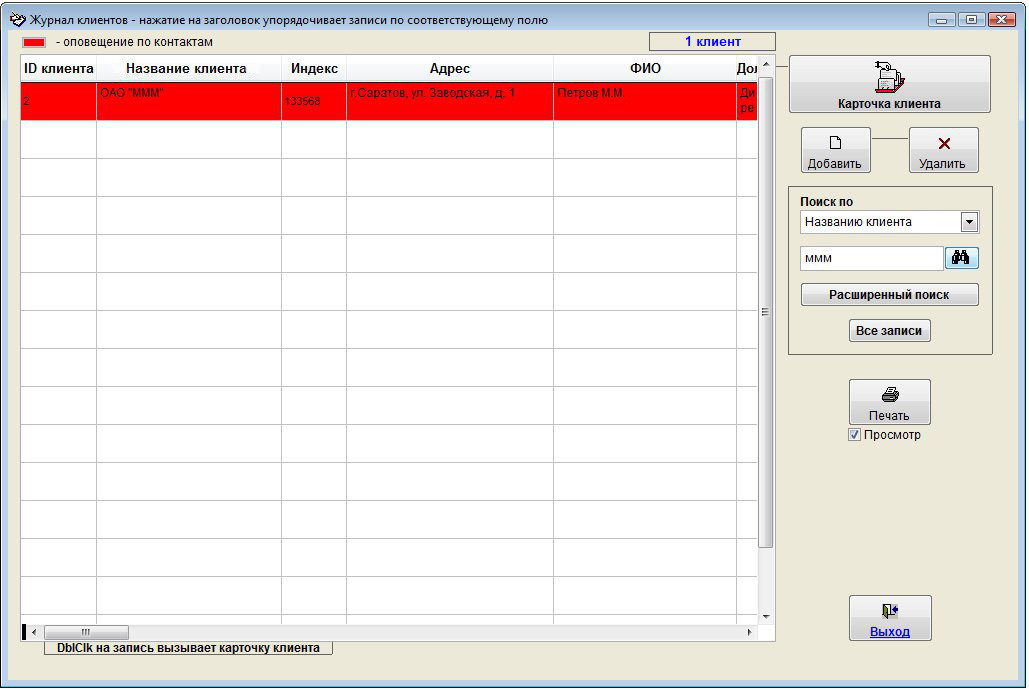This screenshot has width=1029, height=690.
Task: Sort records by ФИО header
Action: [x=645, y=68]
